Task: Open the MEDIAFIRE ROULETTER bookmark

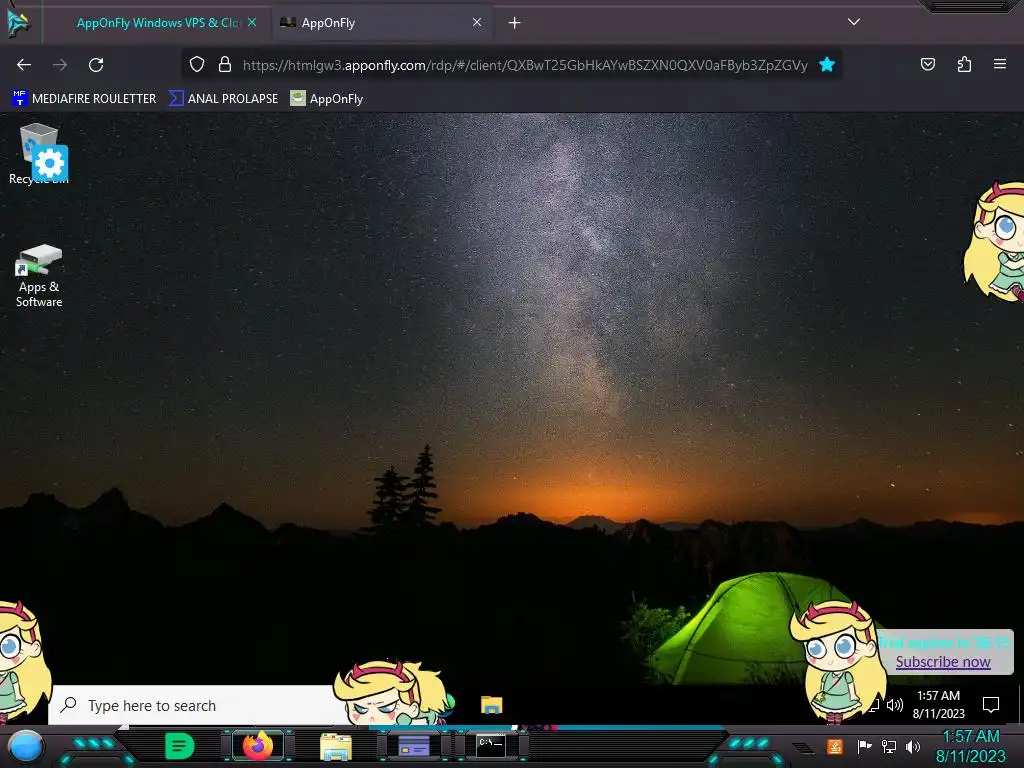Action: (84, 99)
